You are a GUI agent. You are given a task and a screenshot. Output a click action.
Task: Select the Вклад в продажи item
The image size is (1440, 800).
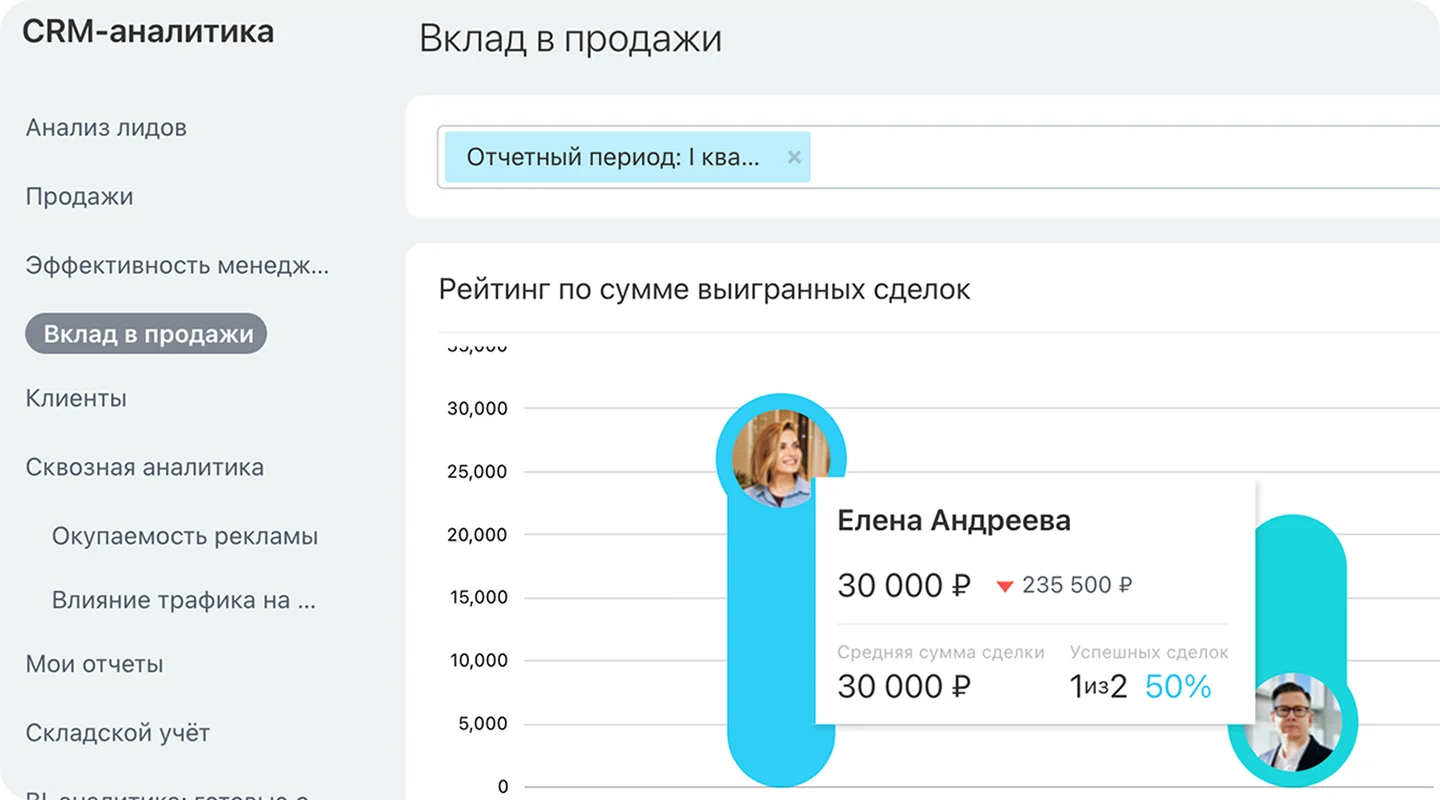tap(146, 334)
